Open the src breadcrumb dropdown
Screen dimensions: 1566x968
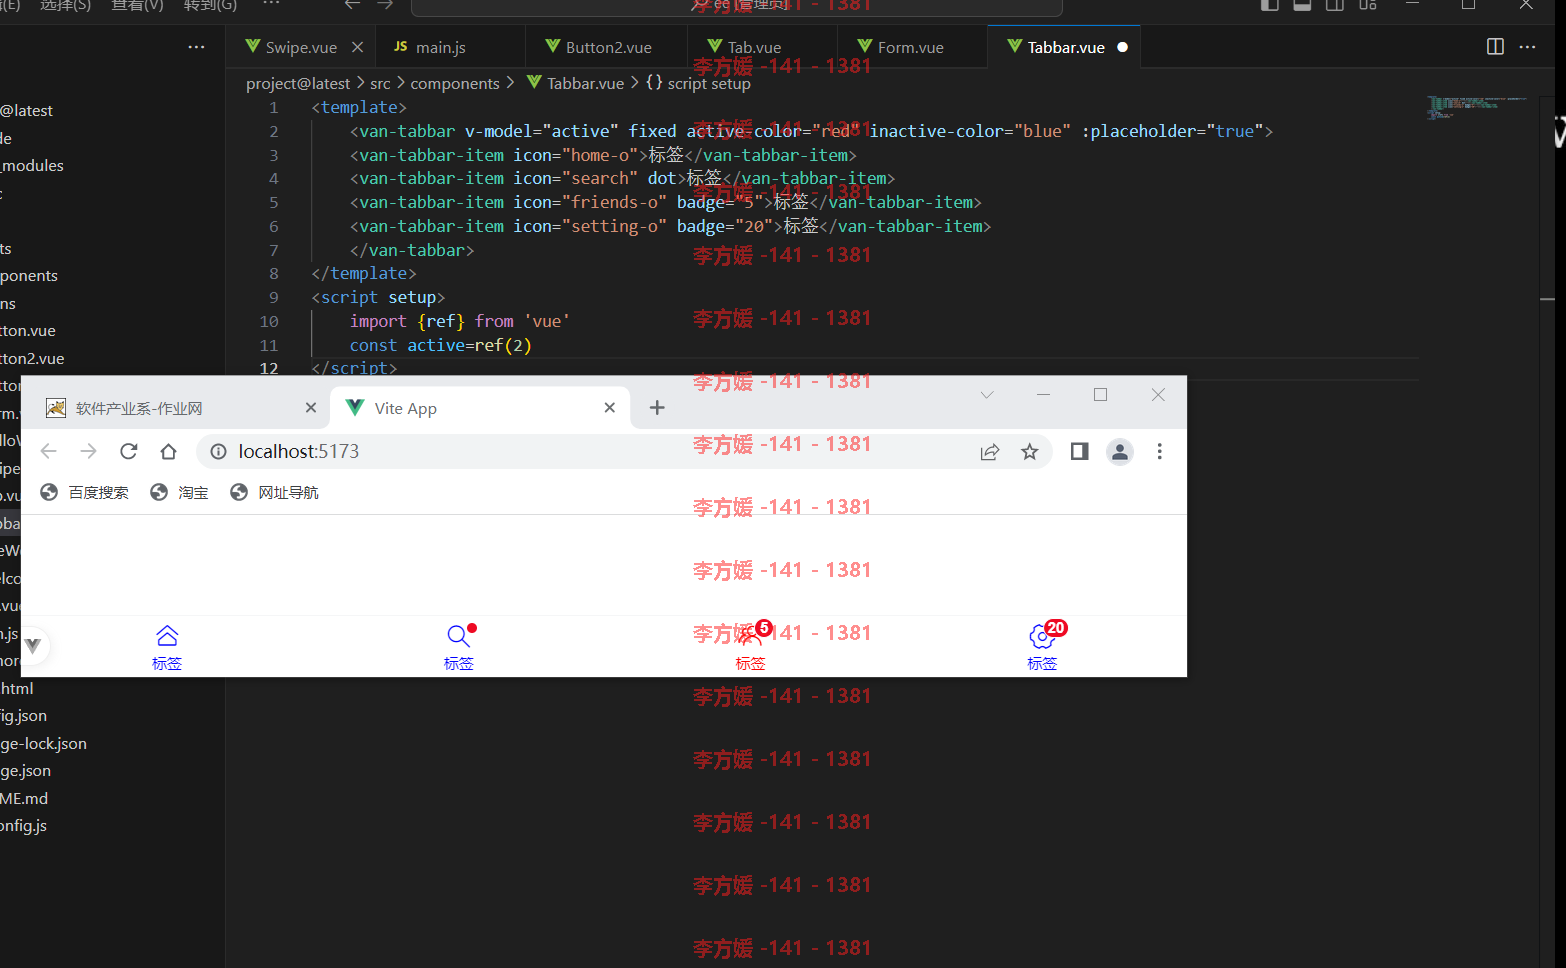(380, 83)
